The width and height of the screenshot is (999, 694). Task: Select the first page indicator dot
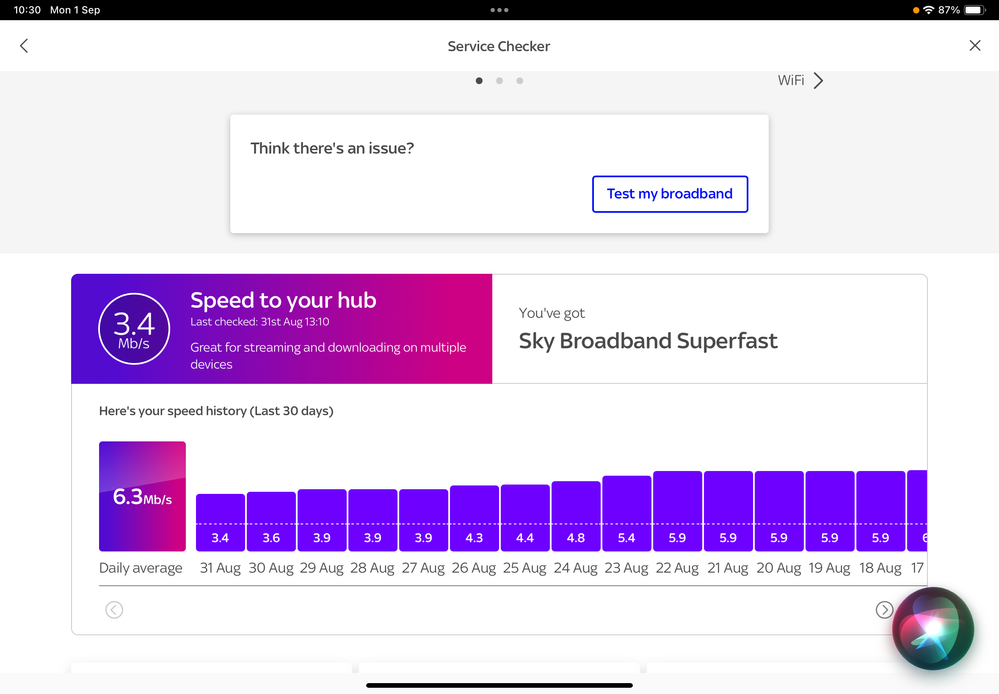[479, 81]
